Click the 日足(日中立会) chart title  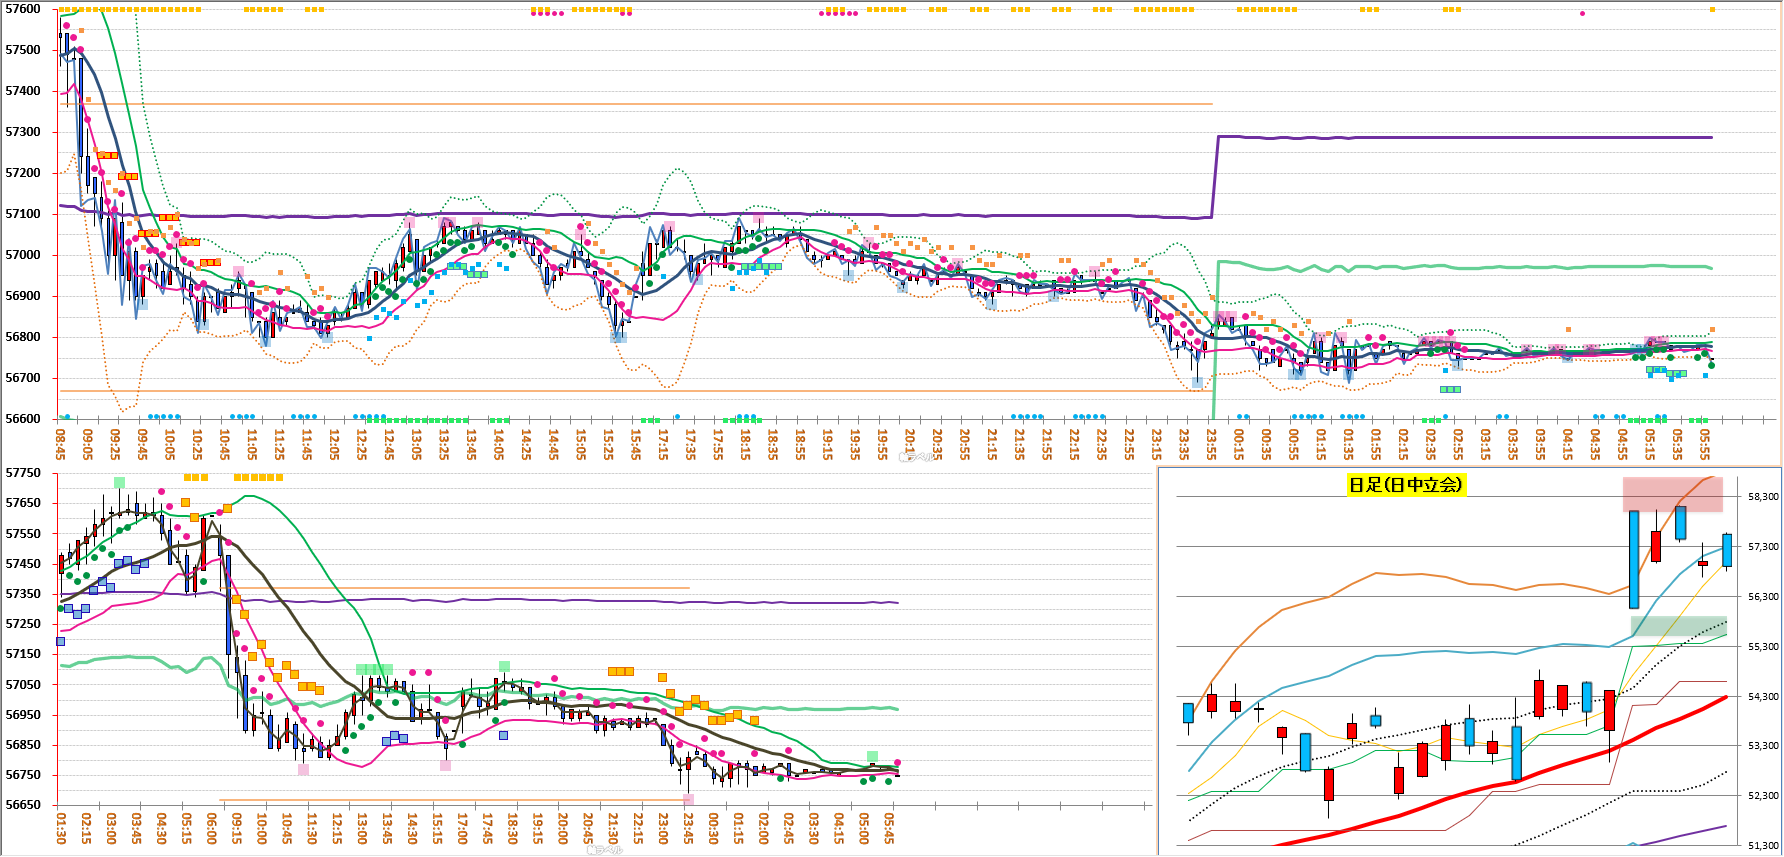point(1405,485)
